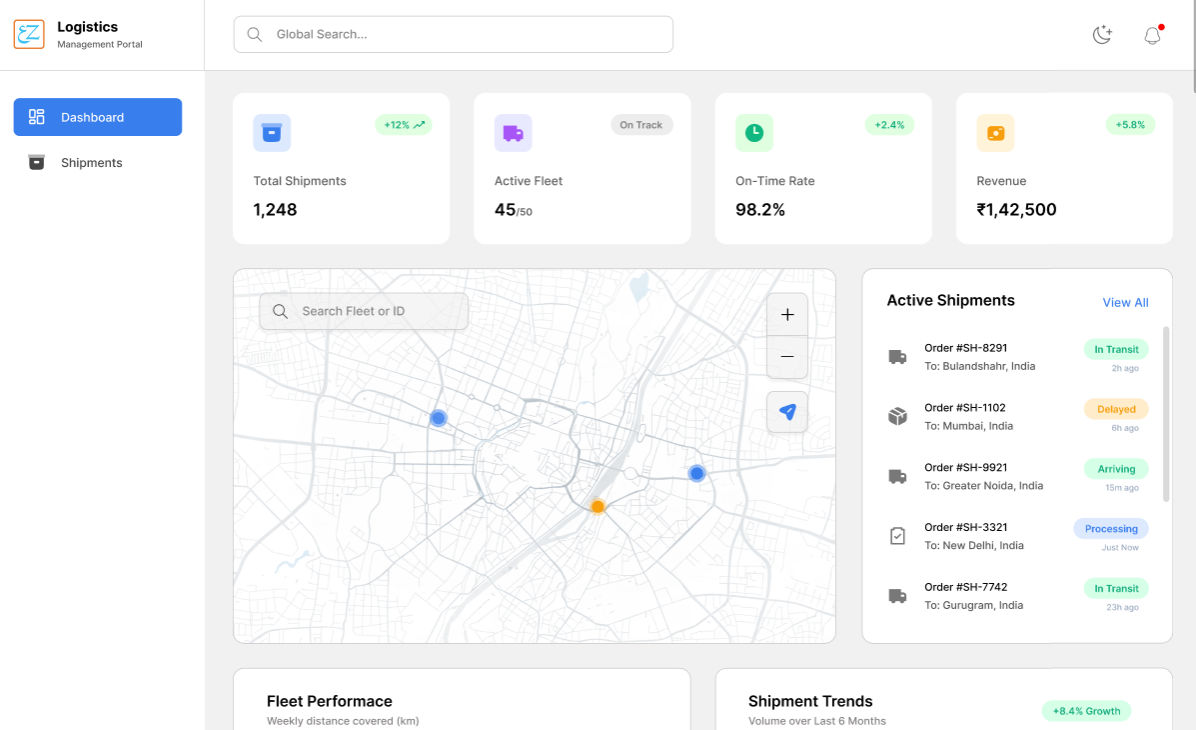Click the Shipments box icon in sidebar

point(36,162)
